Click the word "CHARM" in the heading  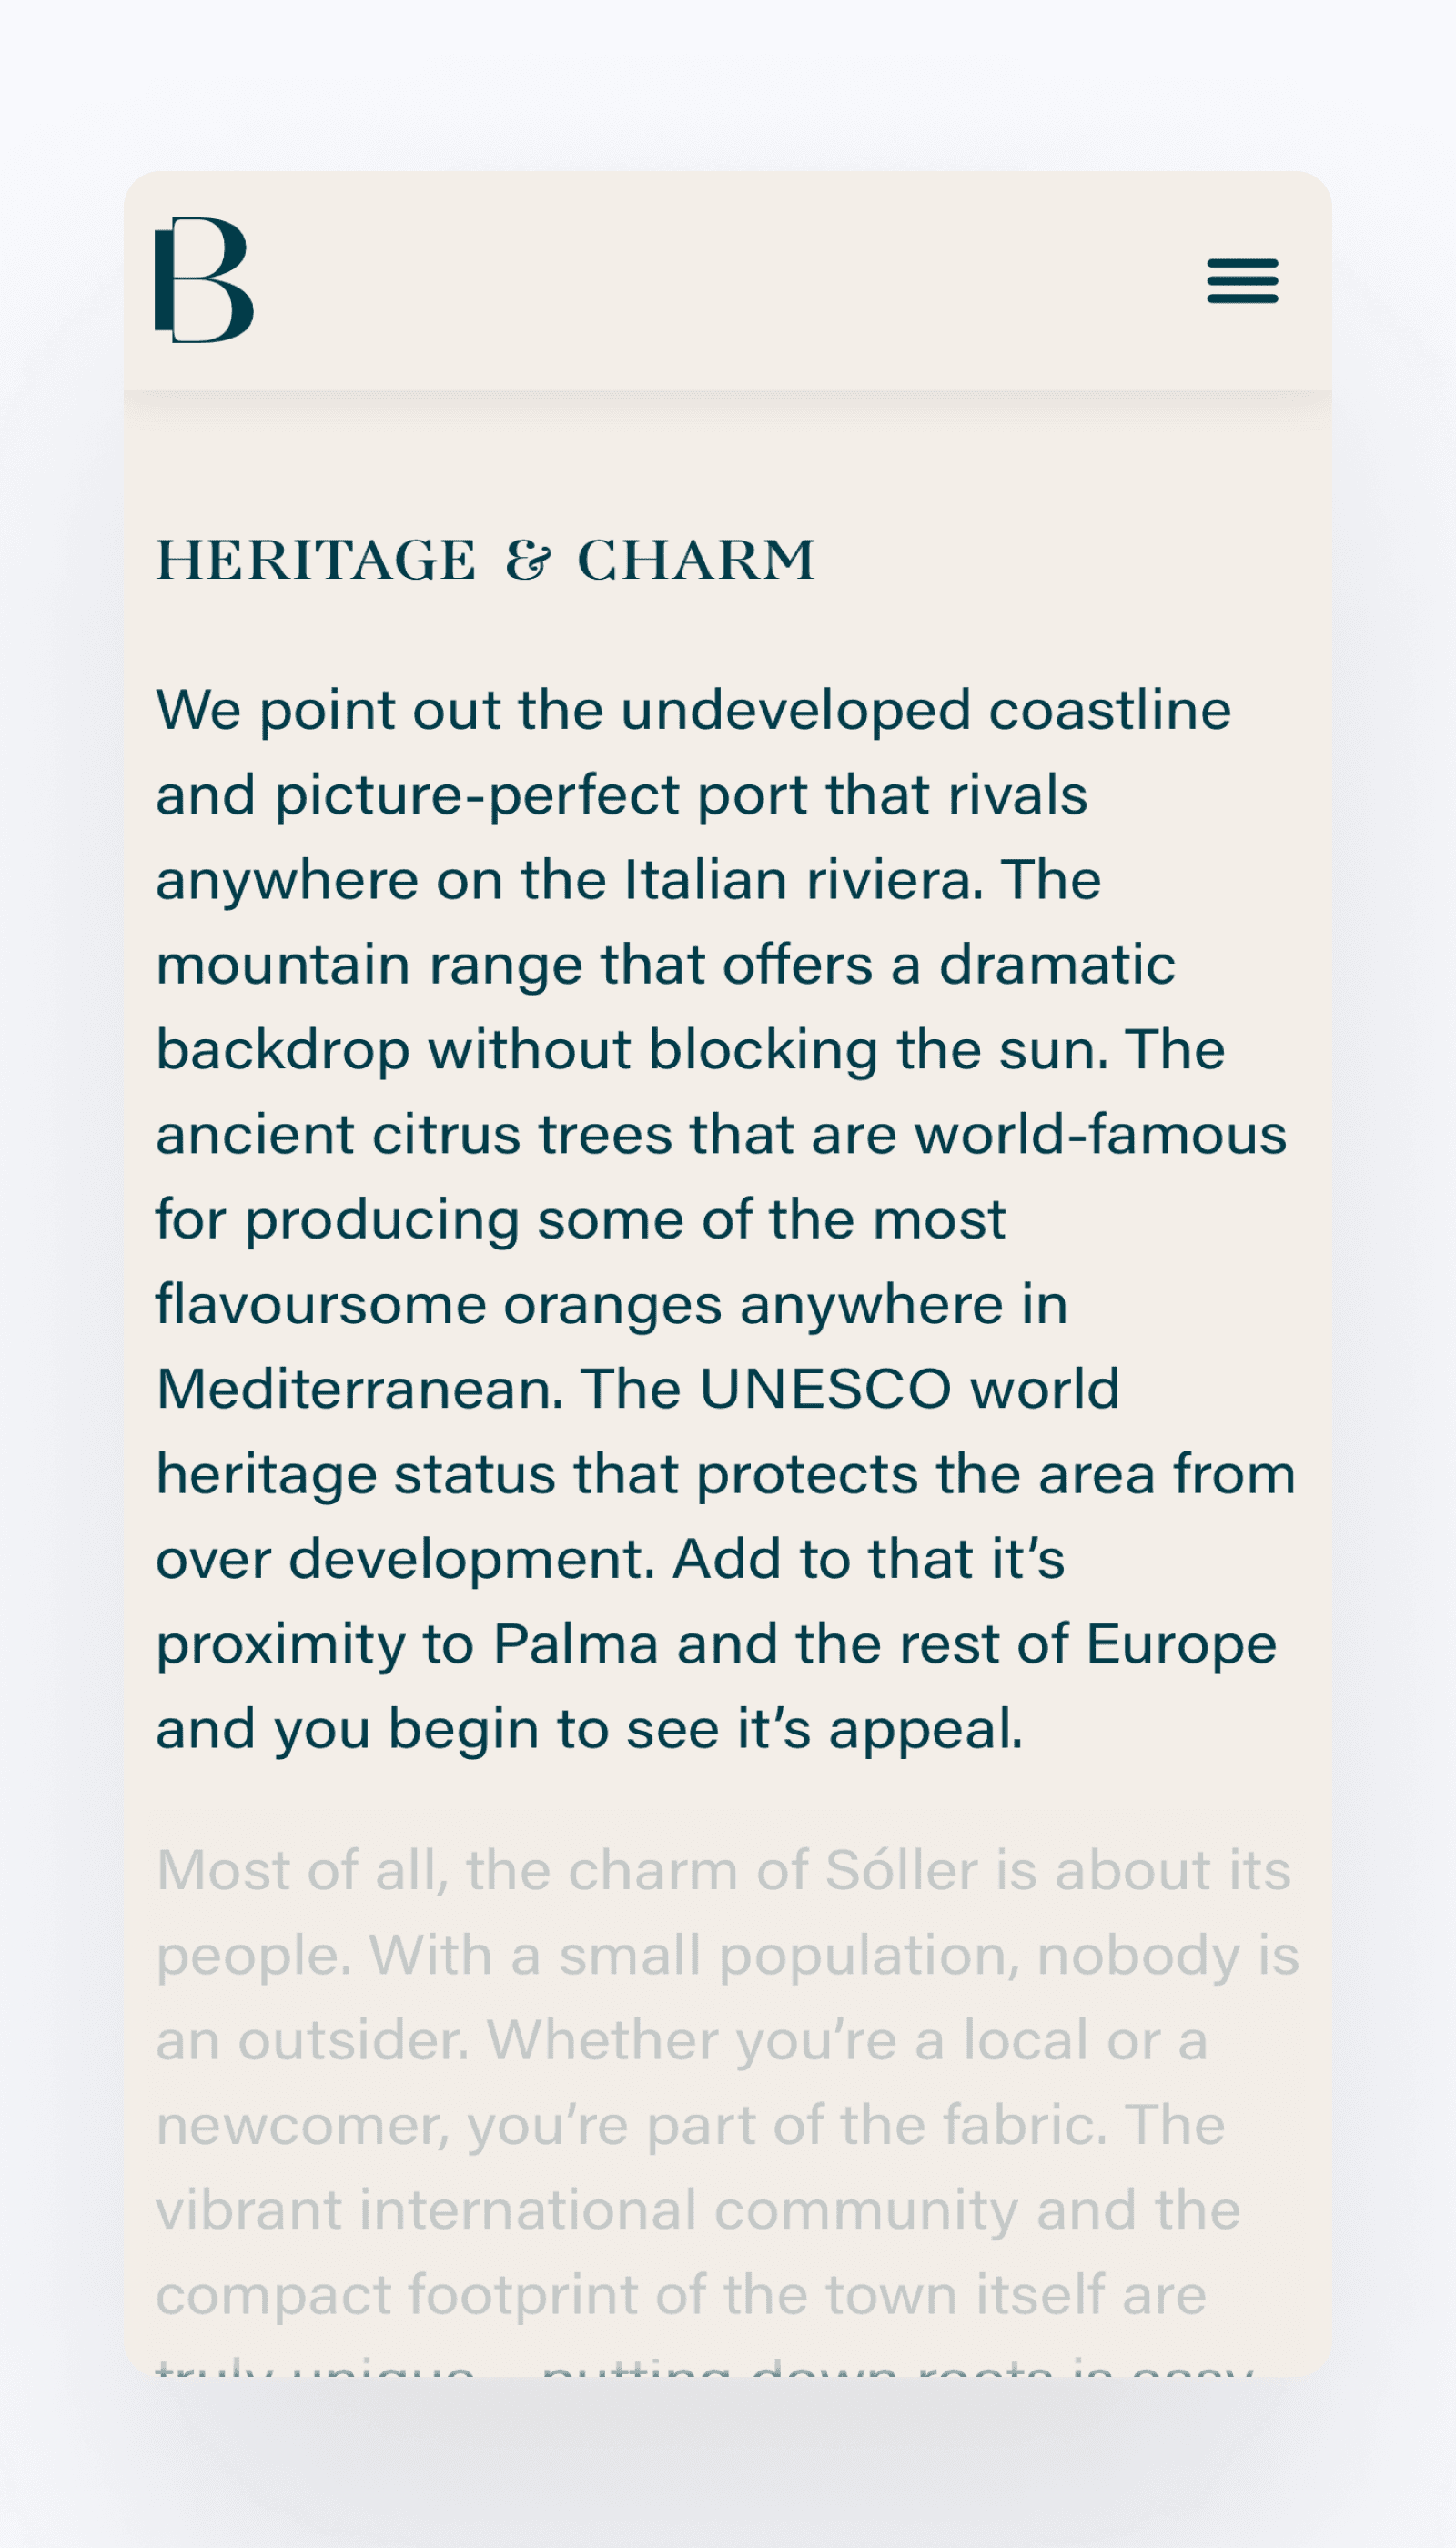click(697, 560)
